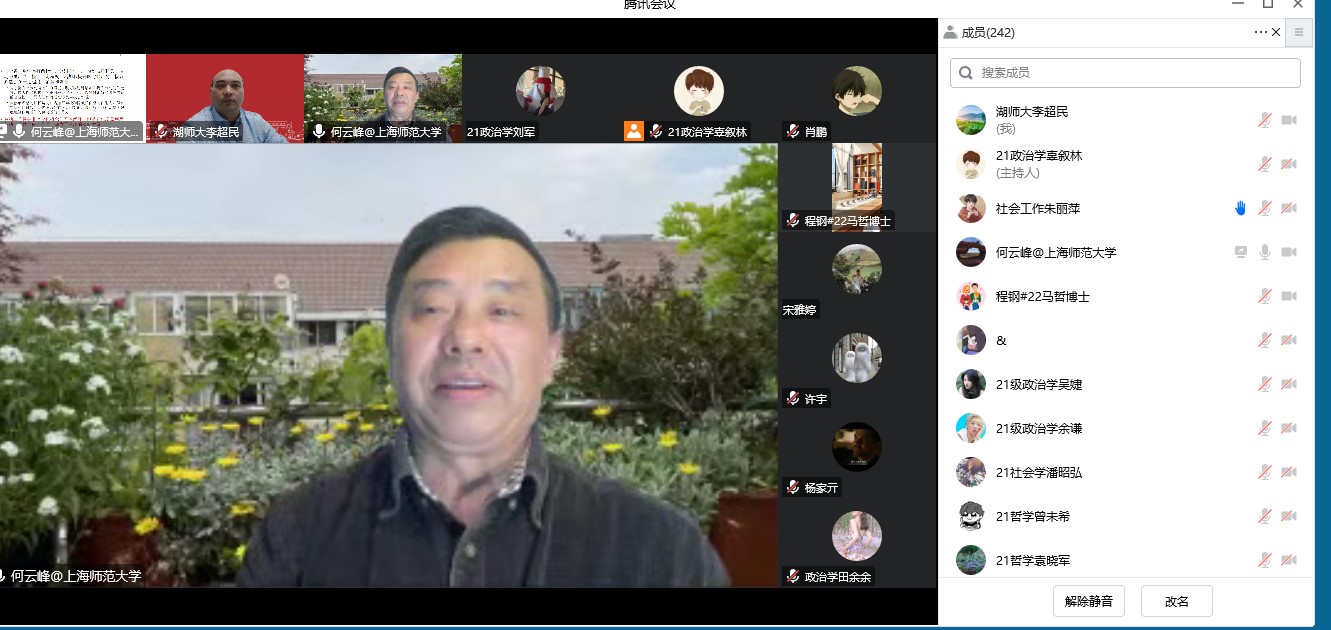This screenshot has width=1331, height=630.
Task: Click the 搜索成员 search field
Action: 1135,73
